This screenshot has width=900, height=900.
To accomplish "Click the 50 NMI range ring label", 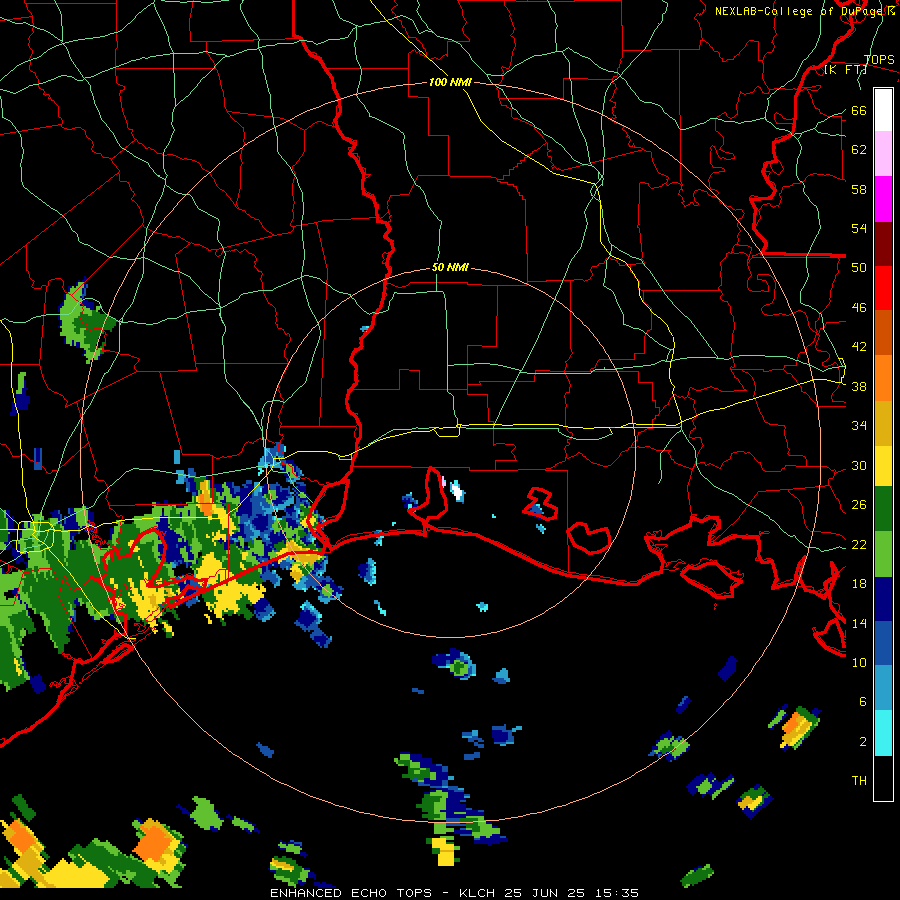I will click(x=450, y=267).
